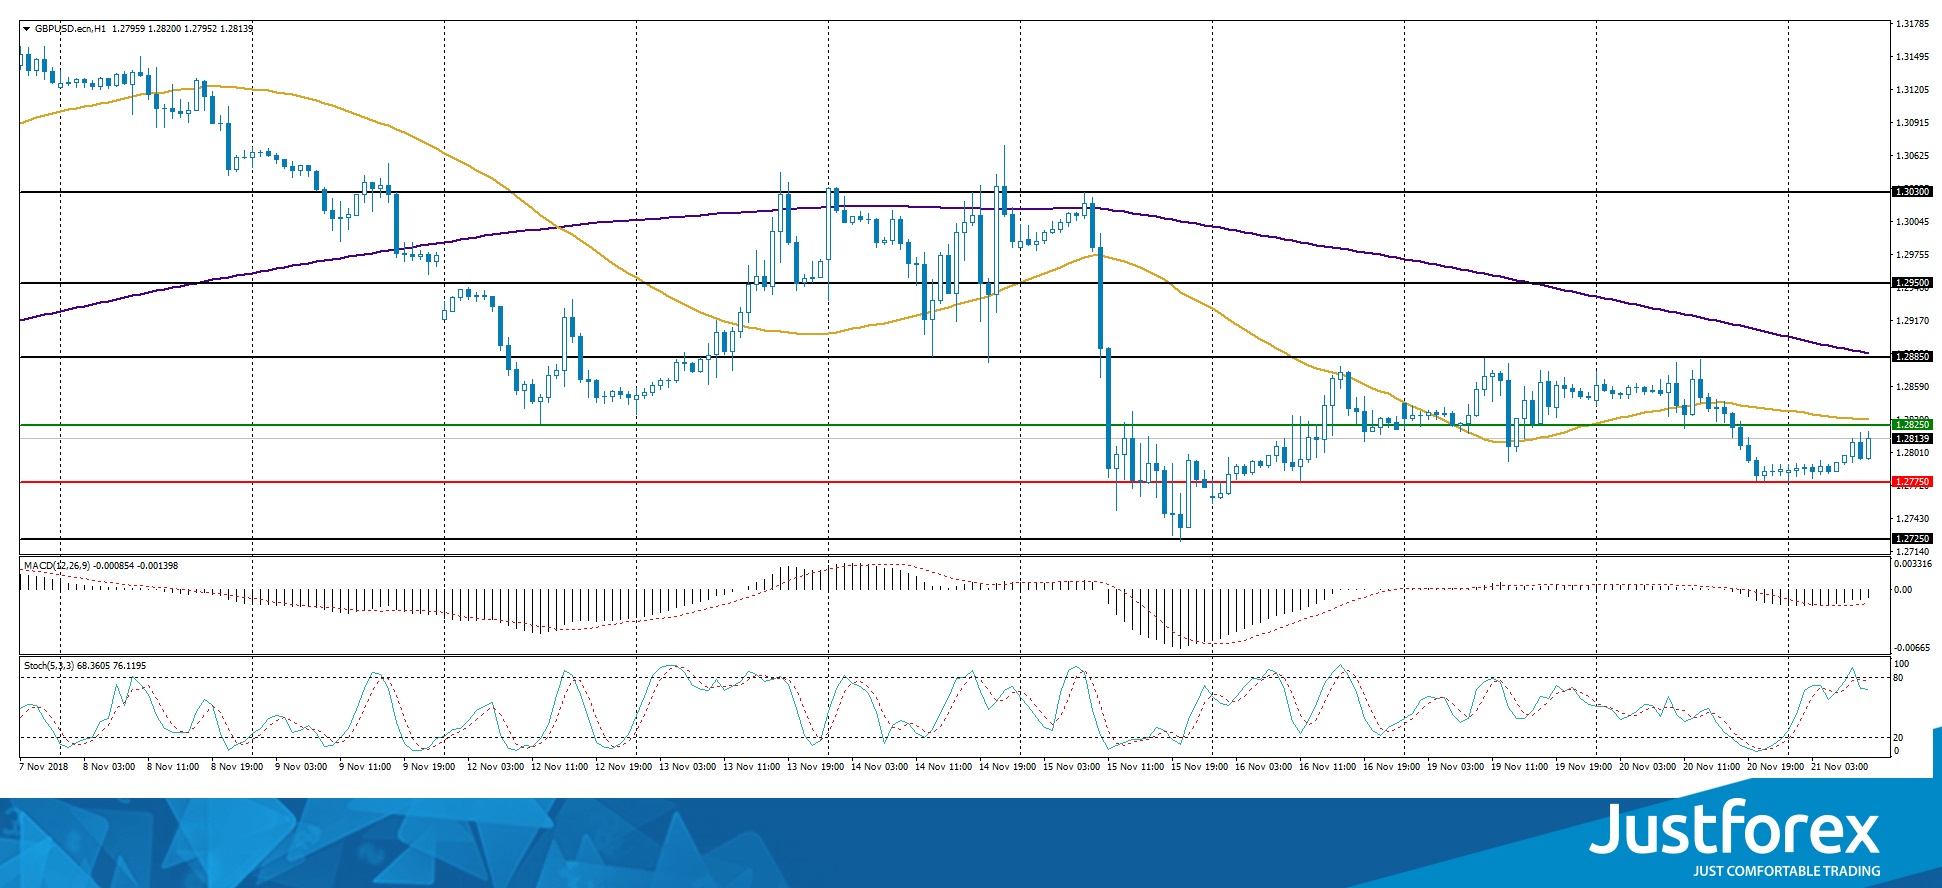Image resolution: width=1942 pixels, height=888 pixels.
Task: Click the 1.30915 price axis value
Action: (1912, 123)
